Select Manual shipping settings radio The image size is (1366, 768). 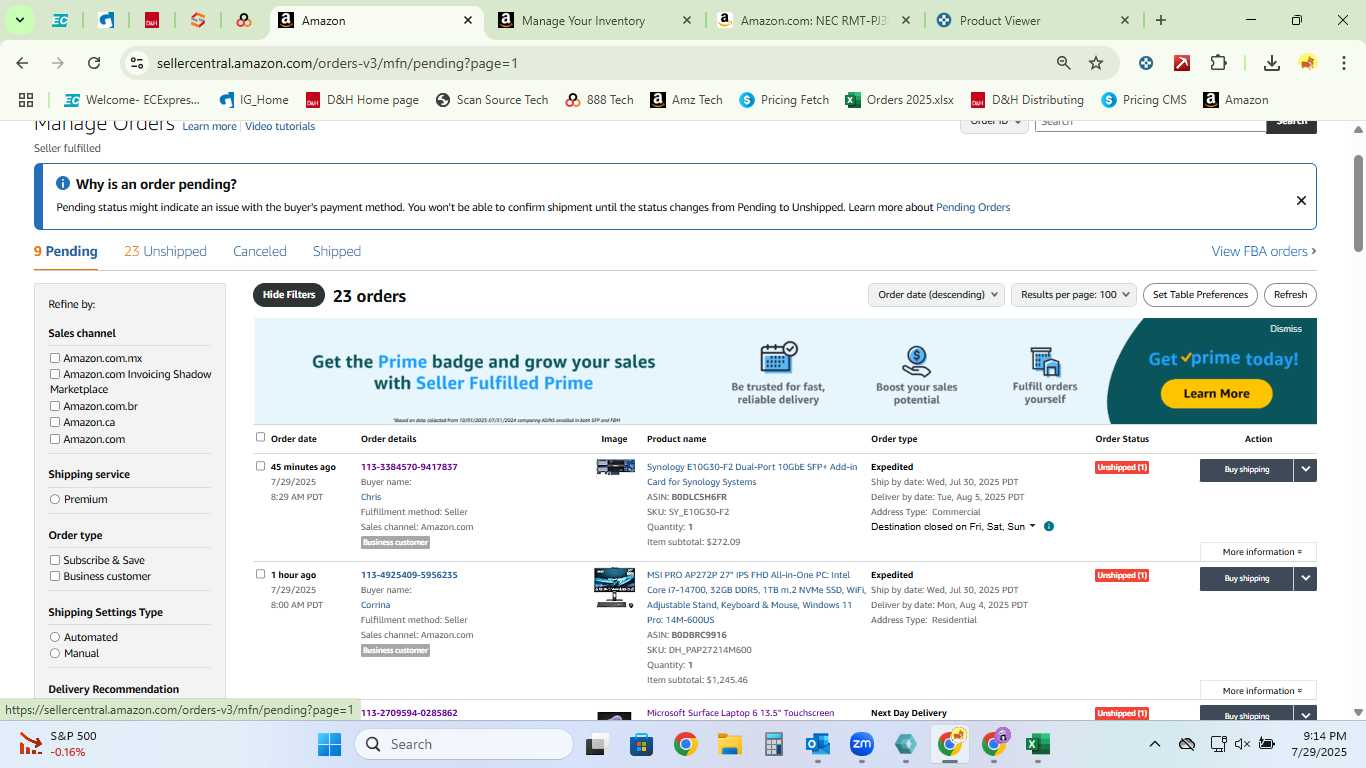tap(55, 653)
